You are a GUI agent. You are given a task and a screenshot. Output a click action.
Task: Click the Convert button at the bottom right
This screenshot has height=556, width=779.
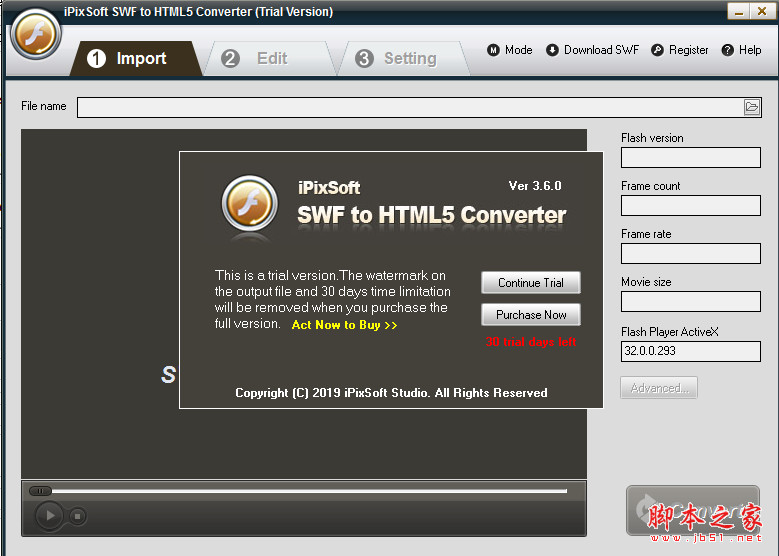pyautogui.click(x=693, y=510)
